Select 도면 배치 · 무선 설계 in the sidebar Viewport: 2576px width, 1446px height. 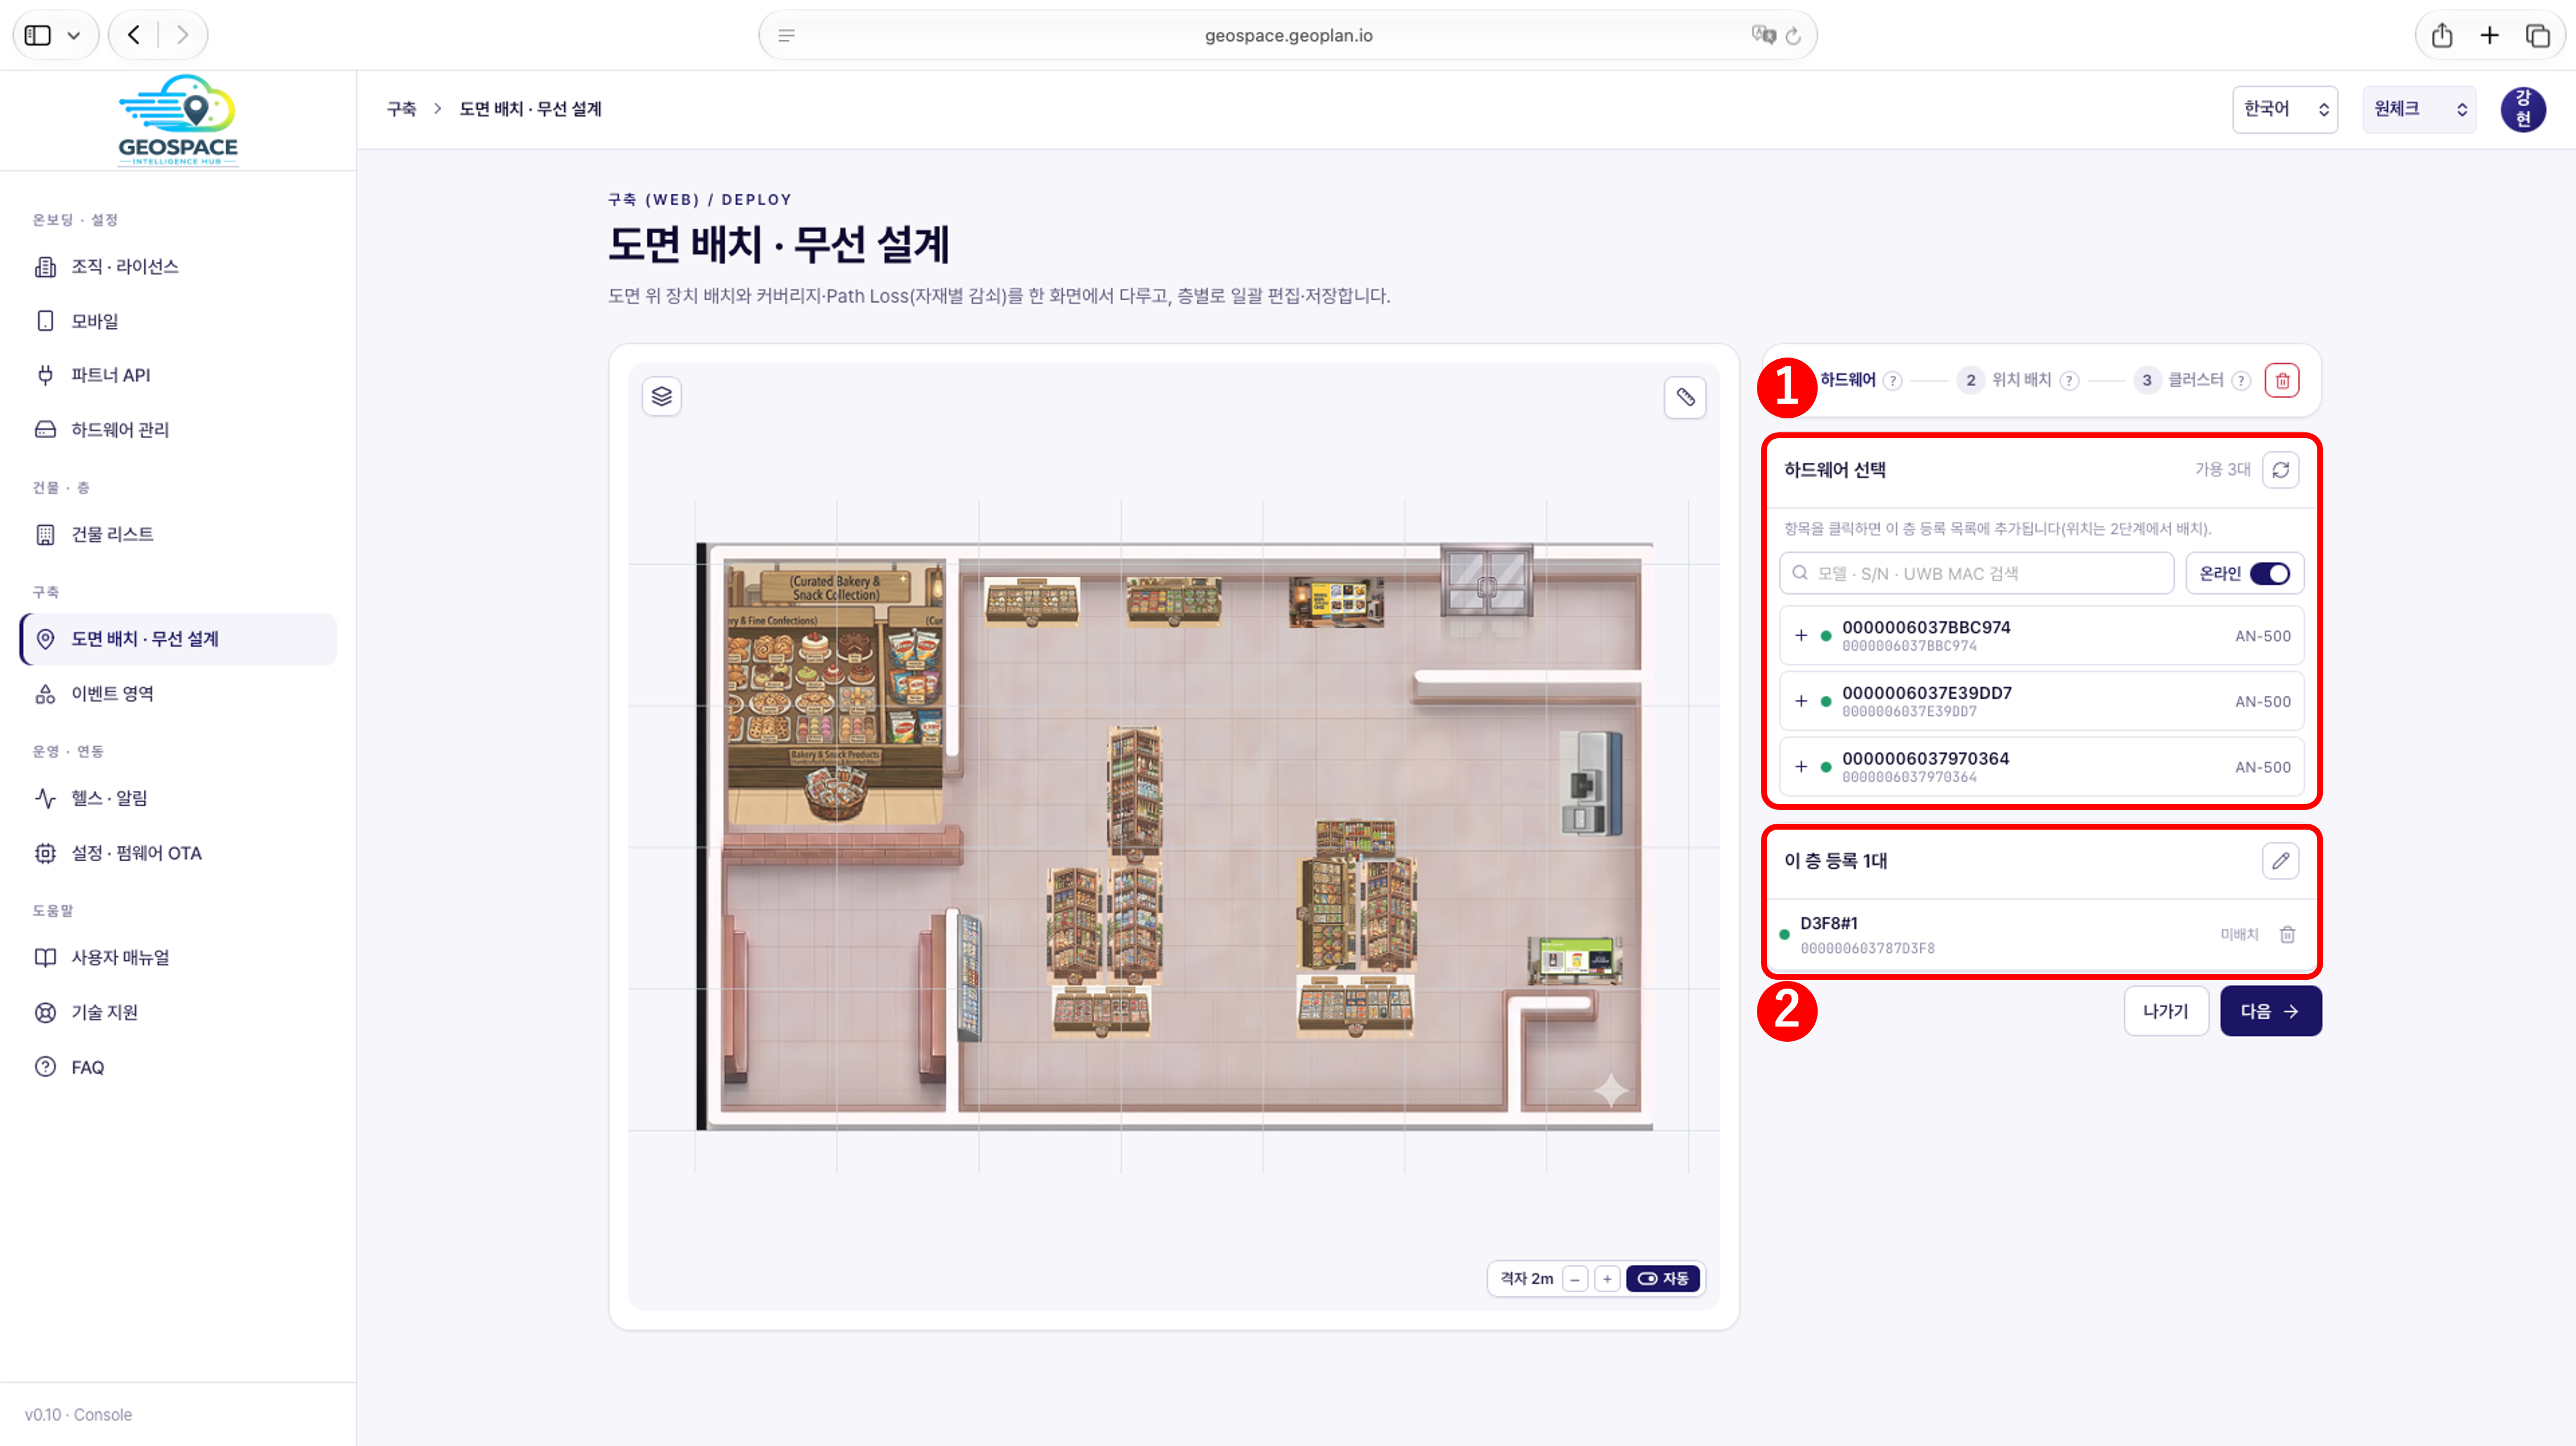click(x=178, y=639)
